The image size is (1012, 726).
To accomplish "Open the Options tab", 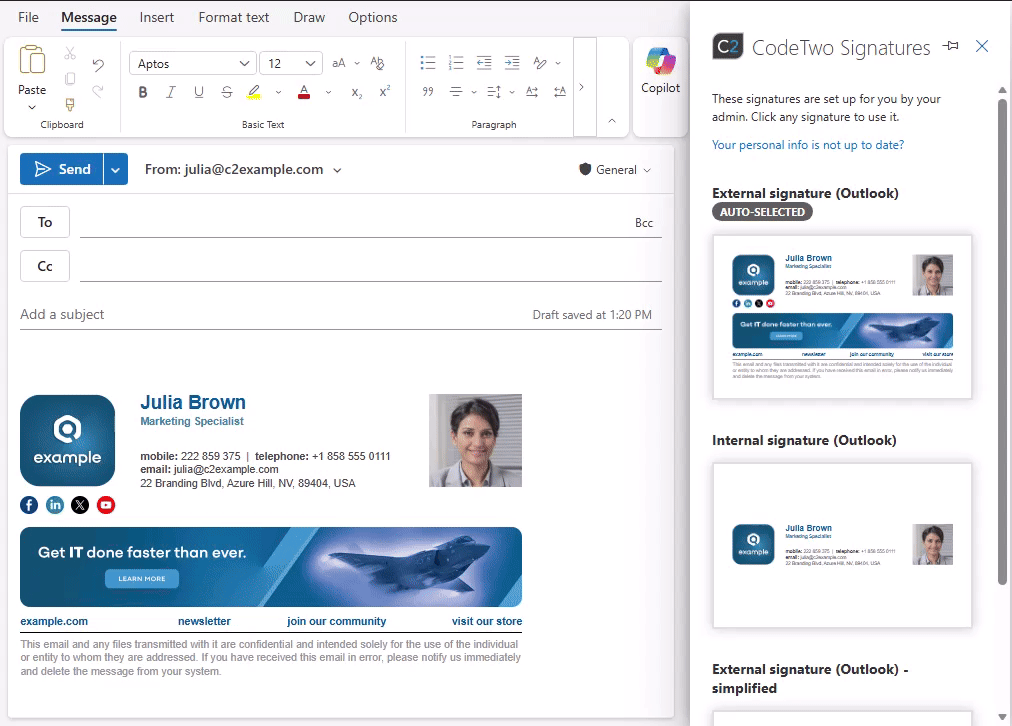I will (x=373, y=17).
